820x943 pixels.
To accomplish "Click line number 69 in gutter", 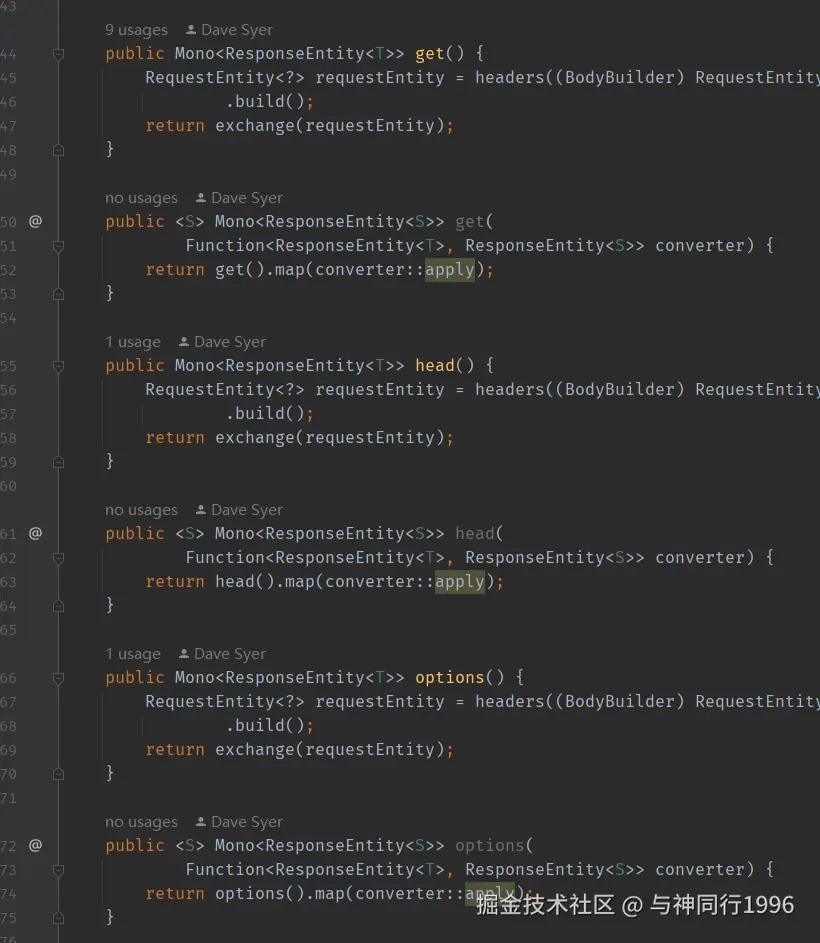I will point(8,751).
